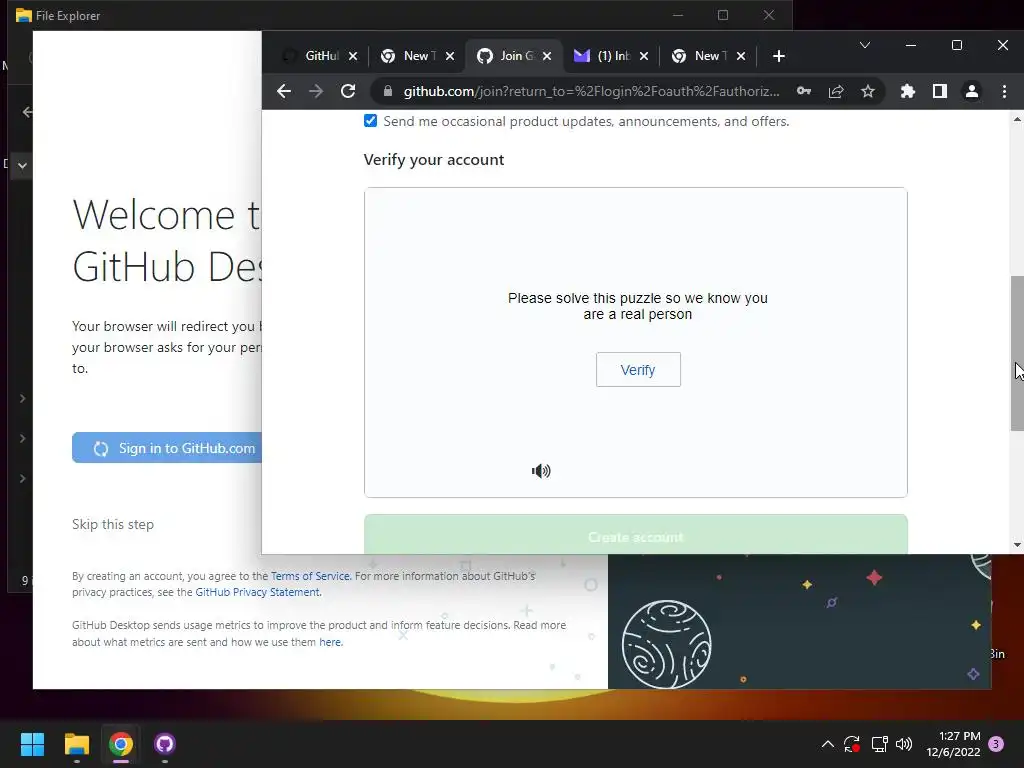Play the audio challenge speaker icon
This screenshot has height=768, width=1024.
541,471
